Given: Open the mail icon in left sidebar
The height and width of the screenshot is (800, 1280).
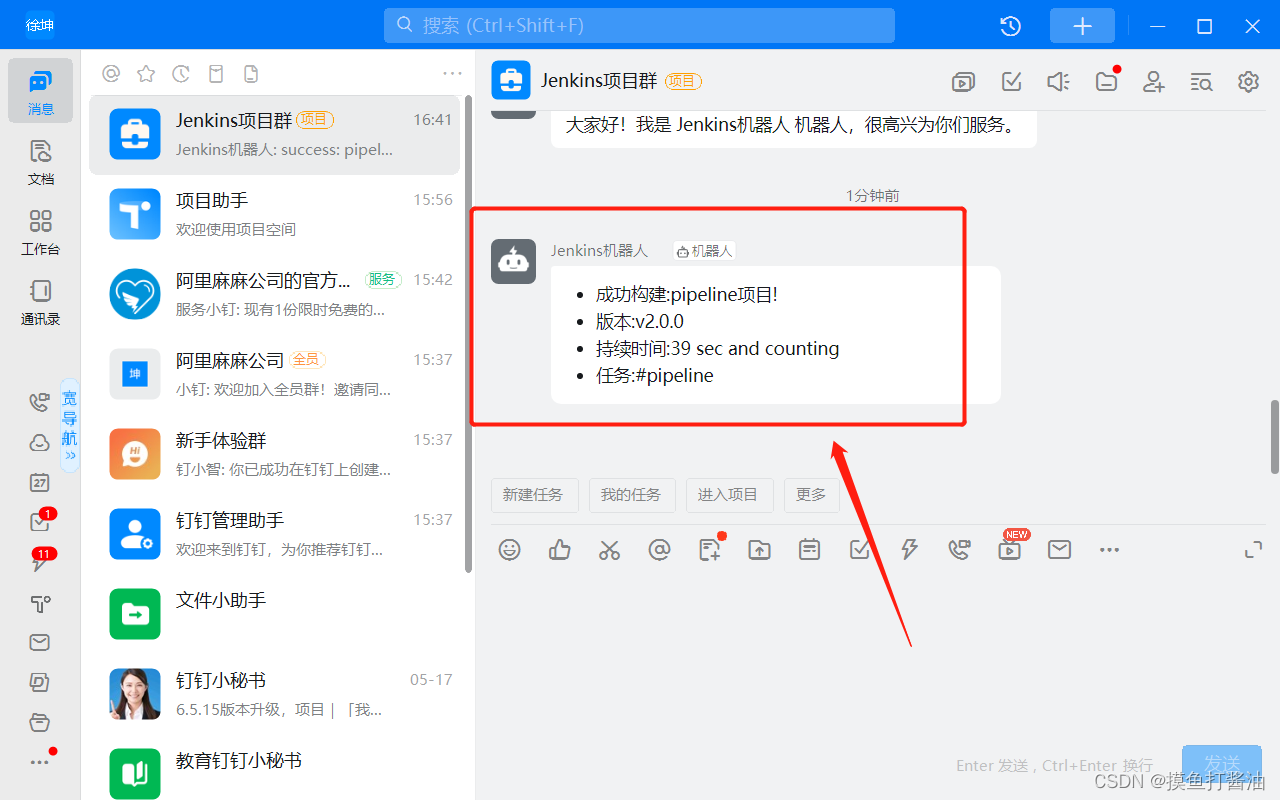Looking at the screenshot, I should click(x=39, y=643).
